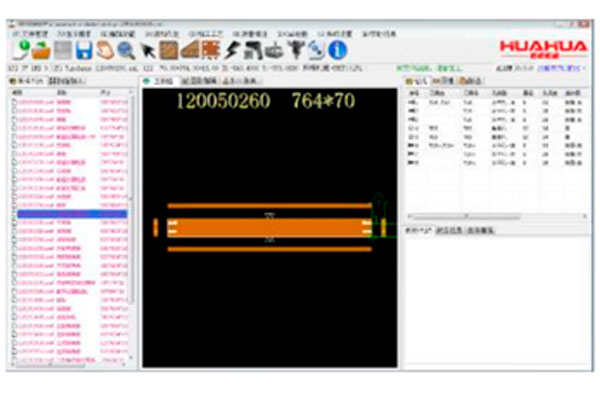The height and width of the screenshot is (400, 600).
Task: Click the orange panel with holes icon
Action: pyautogui.click(x=210, y=51)
